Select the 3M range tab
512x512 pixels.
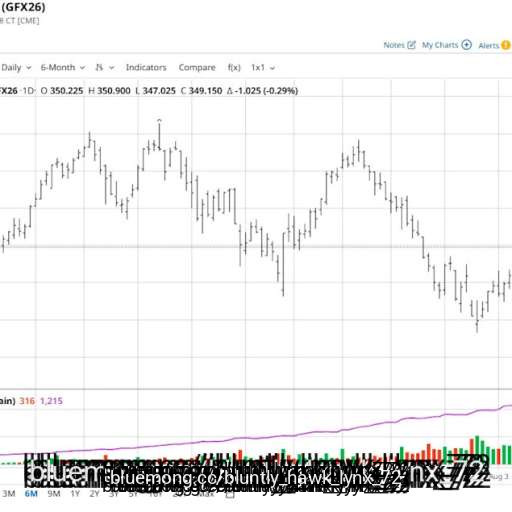[x=9, y=494]
